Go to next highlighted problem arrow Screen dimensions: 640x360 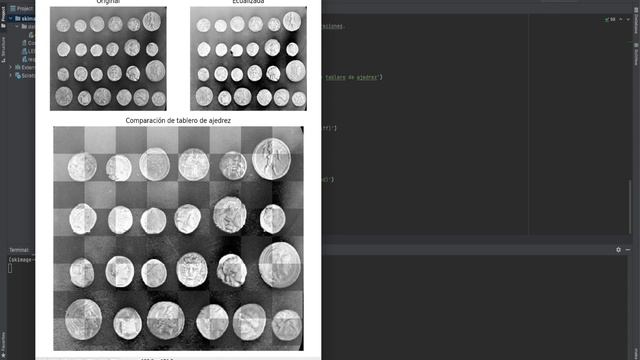pos(628,19)
